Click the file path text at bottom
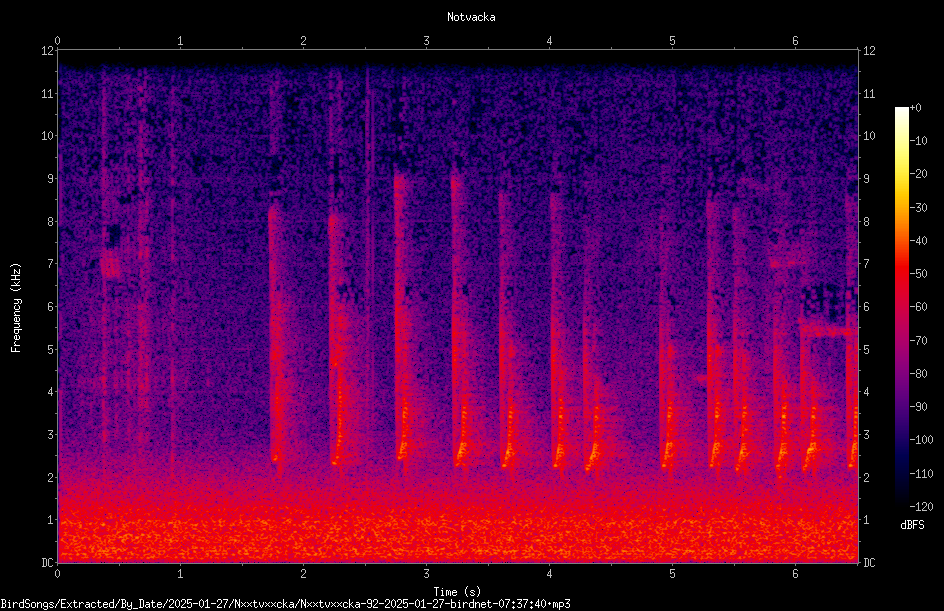Image resolution: width=944 pixels, height=611 pixels. point(285,604)
